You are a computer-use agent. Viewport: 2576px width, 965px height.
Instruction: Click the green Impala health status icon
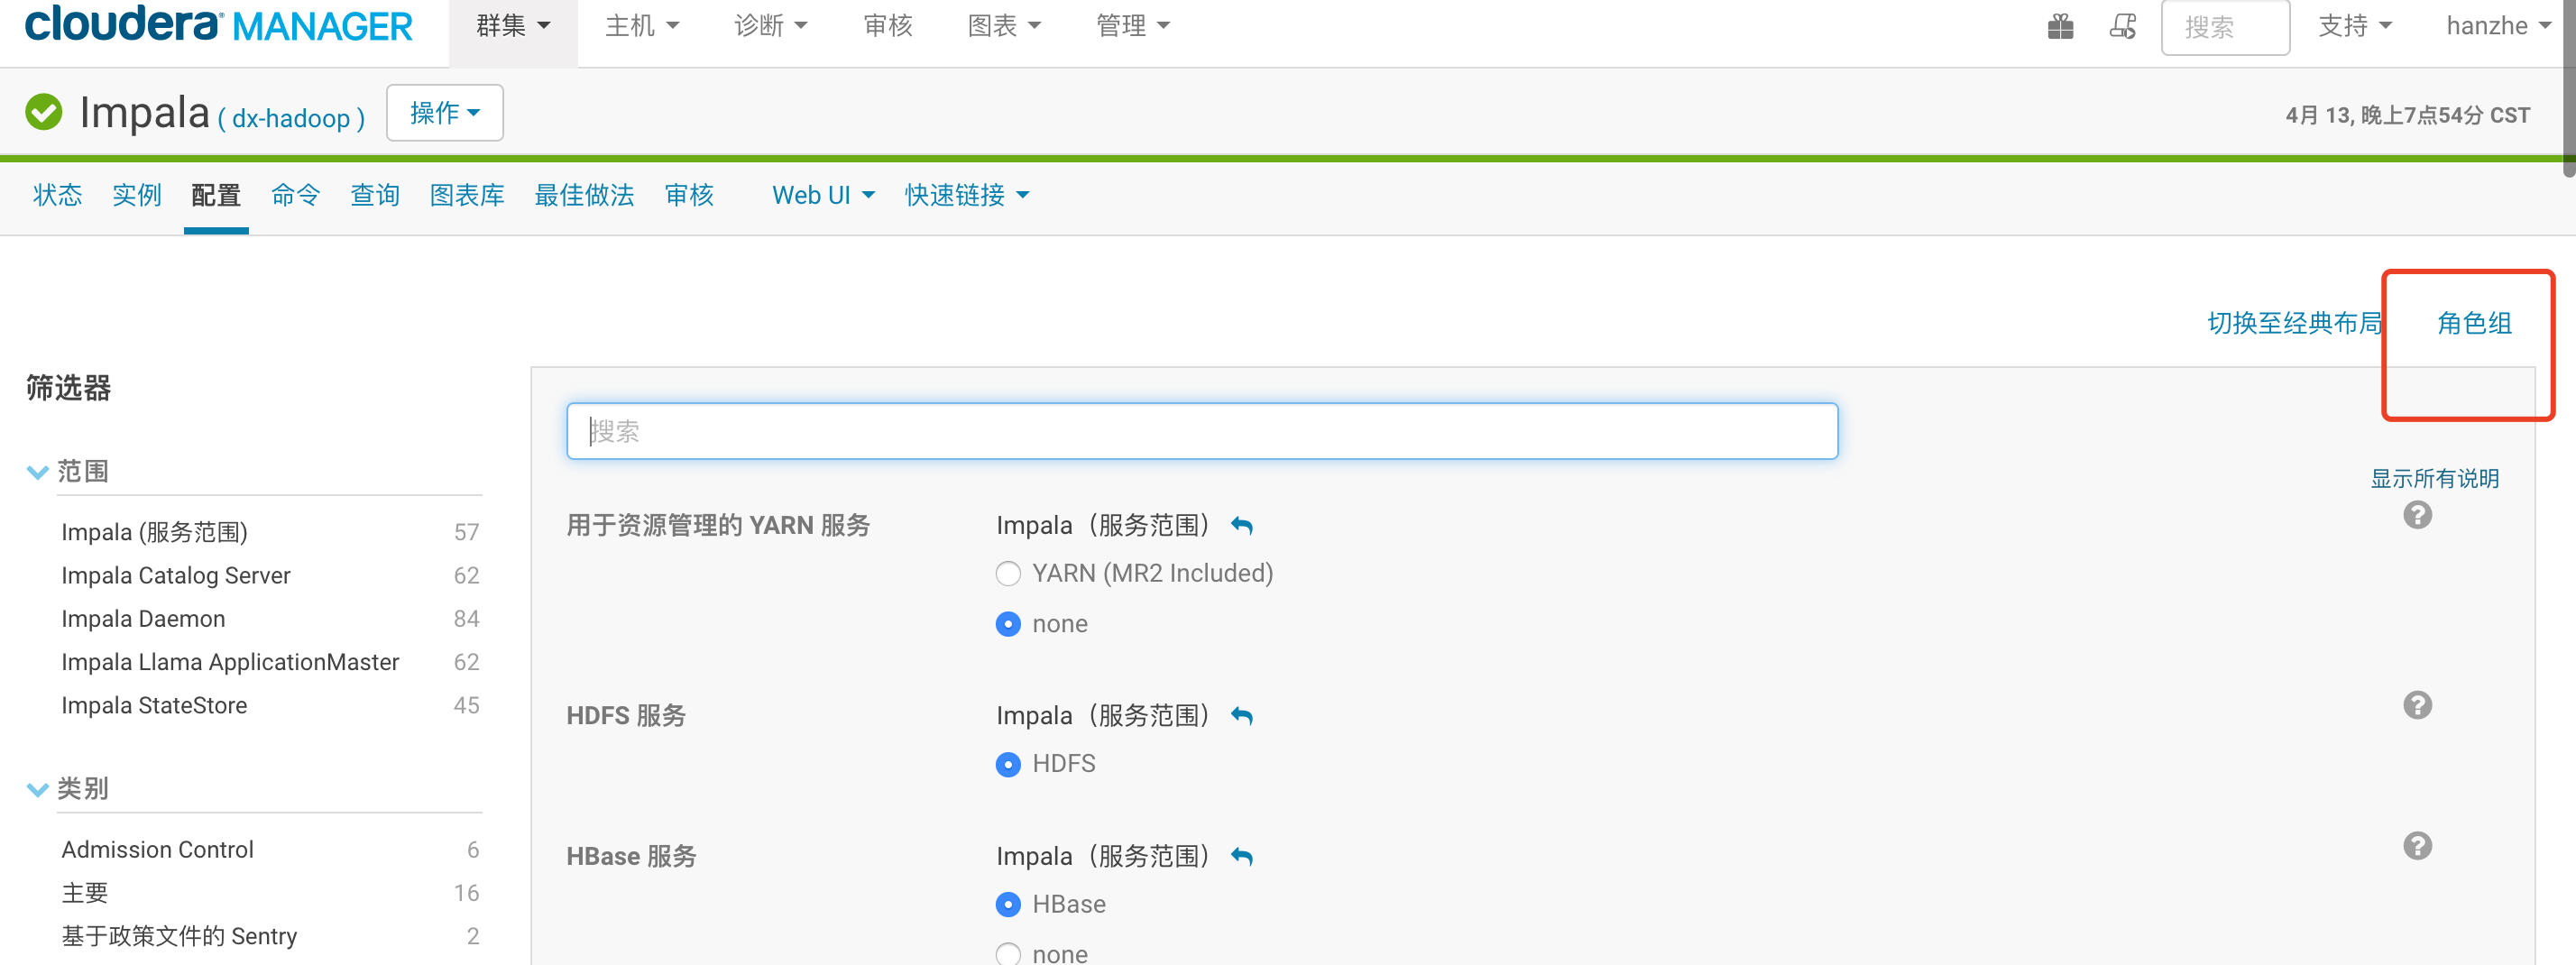coord(44,112)
